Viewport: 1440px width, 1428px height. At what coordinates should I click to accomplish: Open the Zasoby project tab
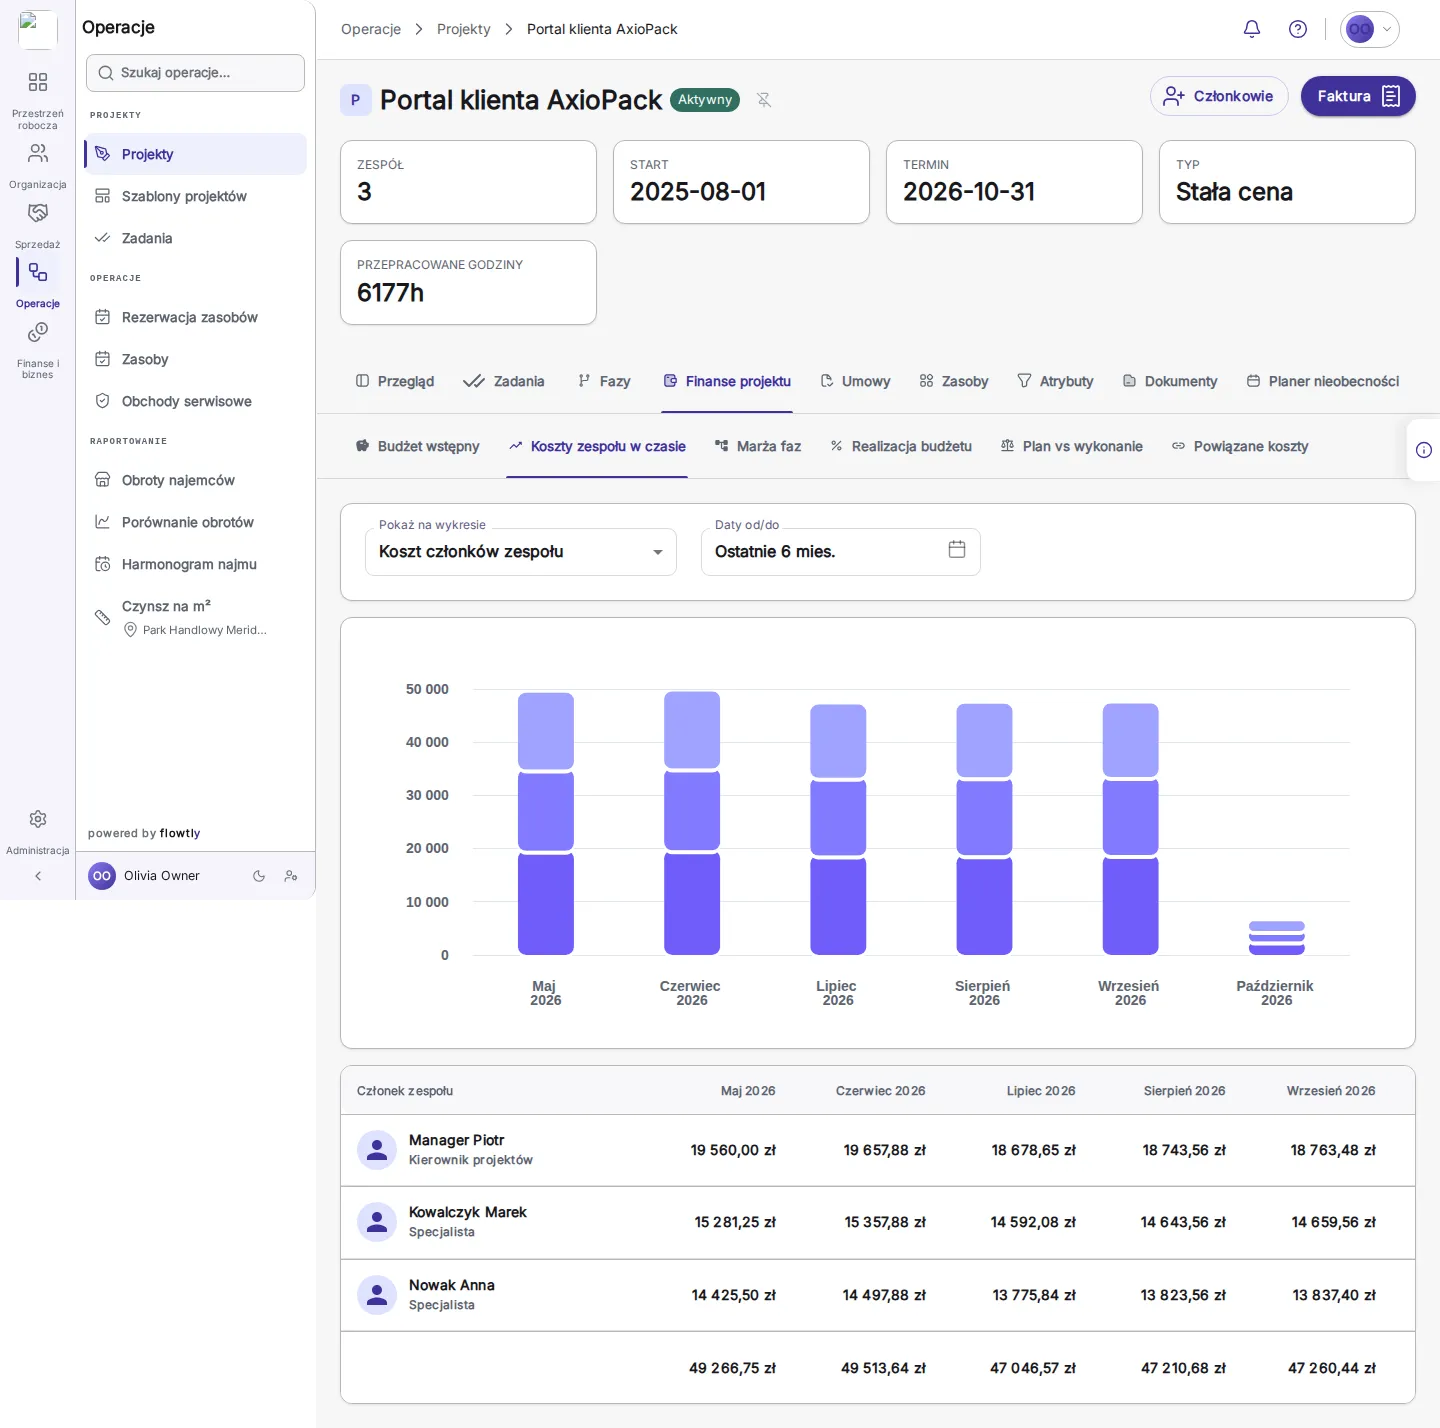pos(954,381)
